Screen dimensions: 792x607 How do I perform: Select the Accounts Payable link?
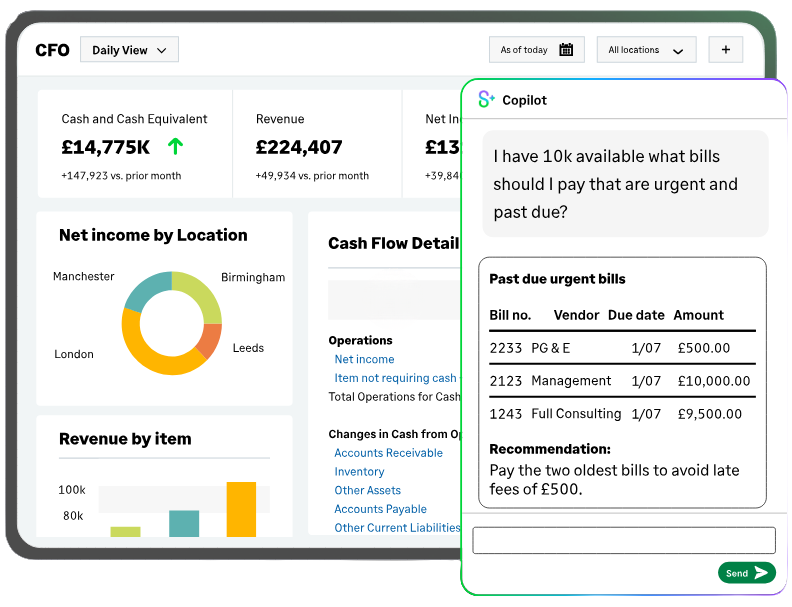380,509
